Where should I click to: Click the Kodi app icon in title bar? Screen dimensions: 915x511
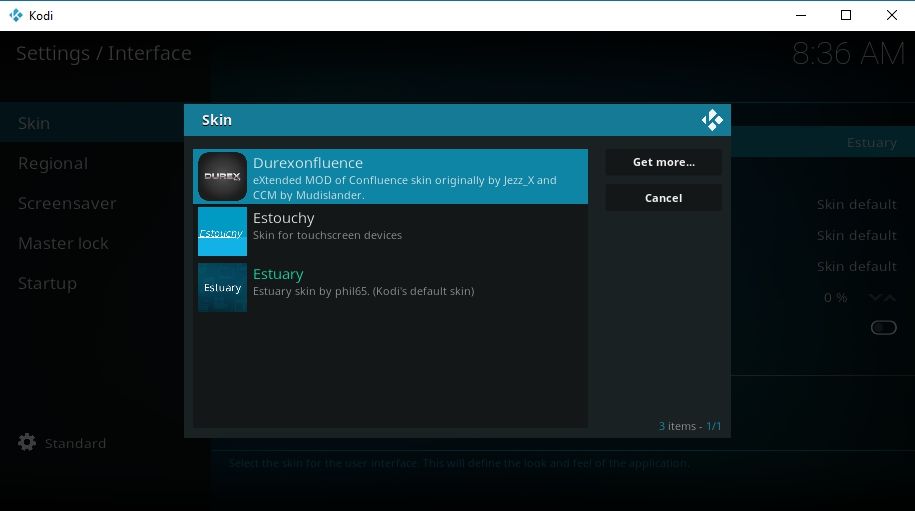click(x=16, y=15)
